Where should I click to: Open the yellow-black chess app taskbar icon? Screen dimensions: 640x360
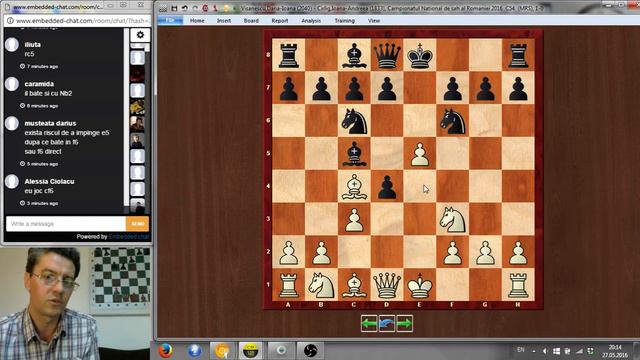click(x=250, y=350)
